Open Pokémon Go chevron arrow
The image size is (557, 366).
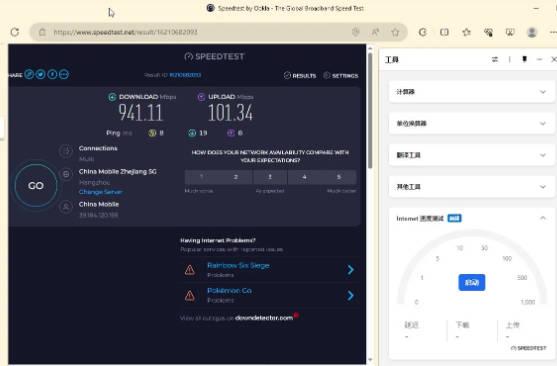pos(350,295)
